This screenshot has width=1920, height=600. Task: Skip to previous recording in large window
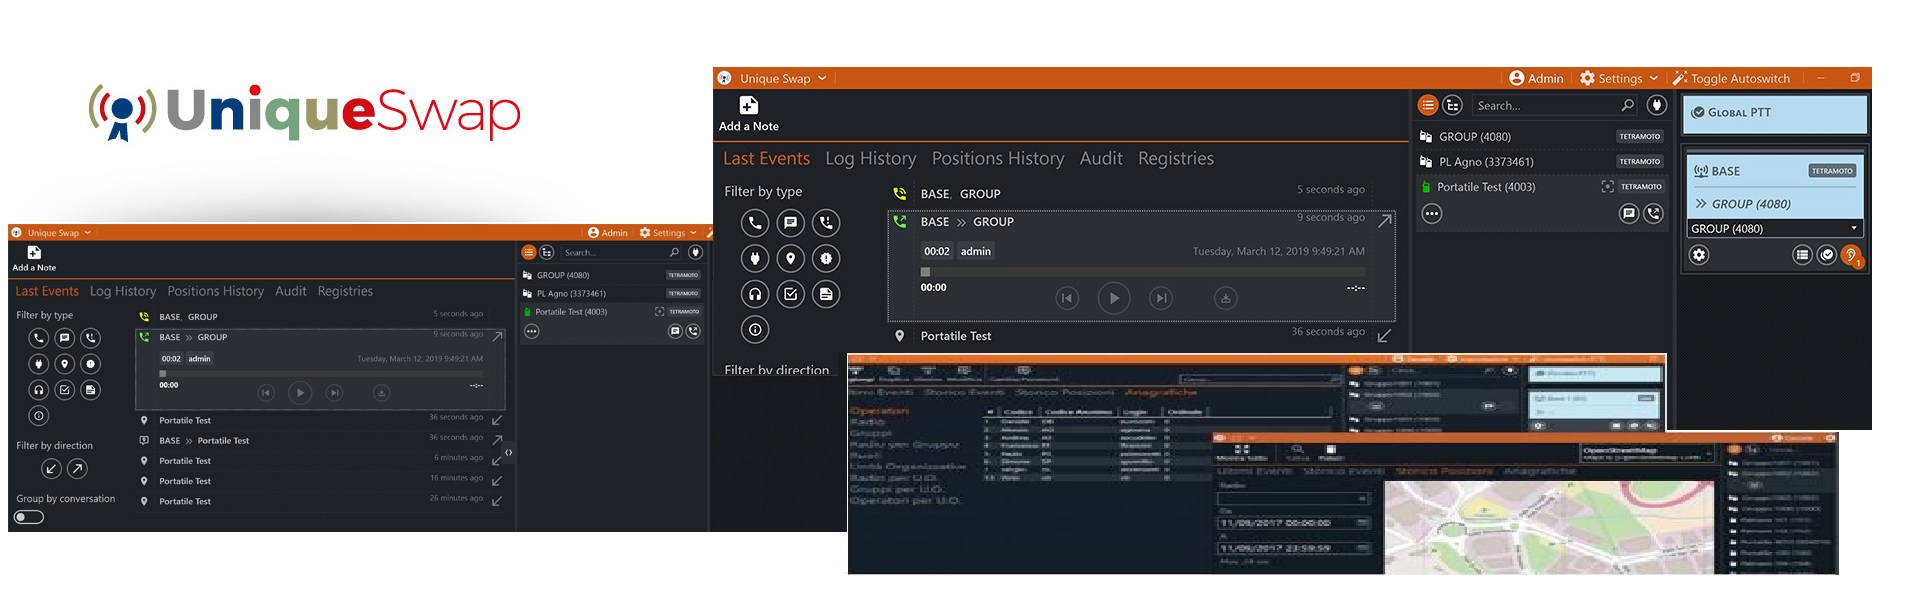(1067, 298)
